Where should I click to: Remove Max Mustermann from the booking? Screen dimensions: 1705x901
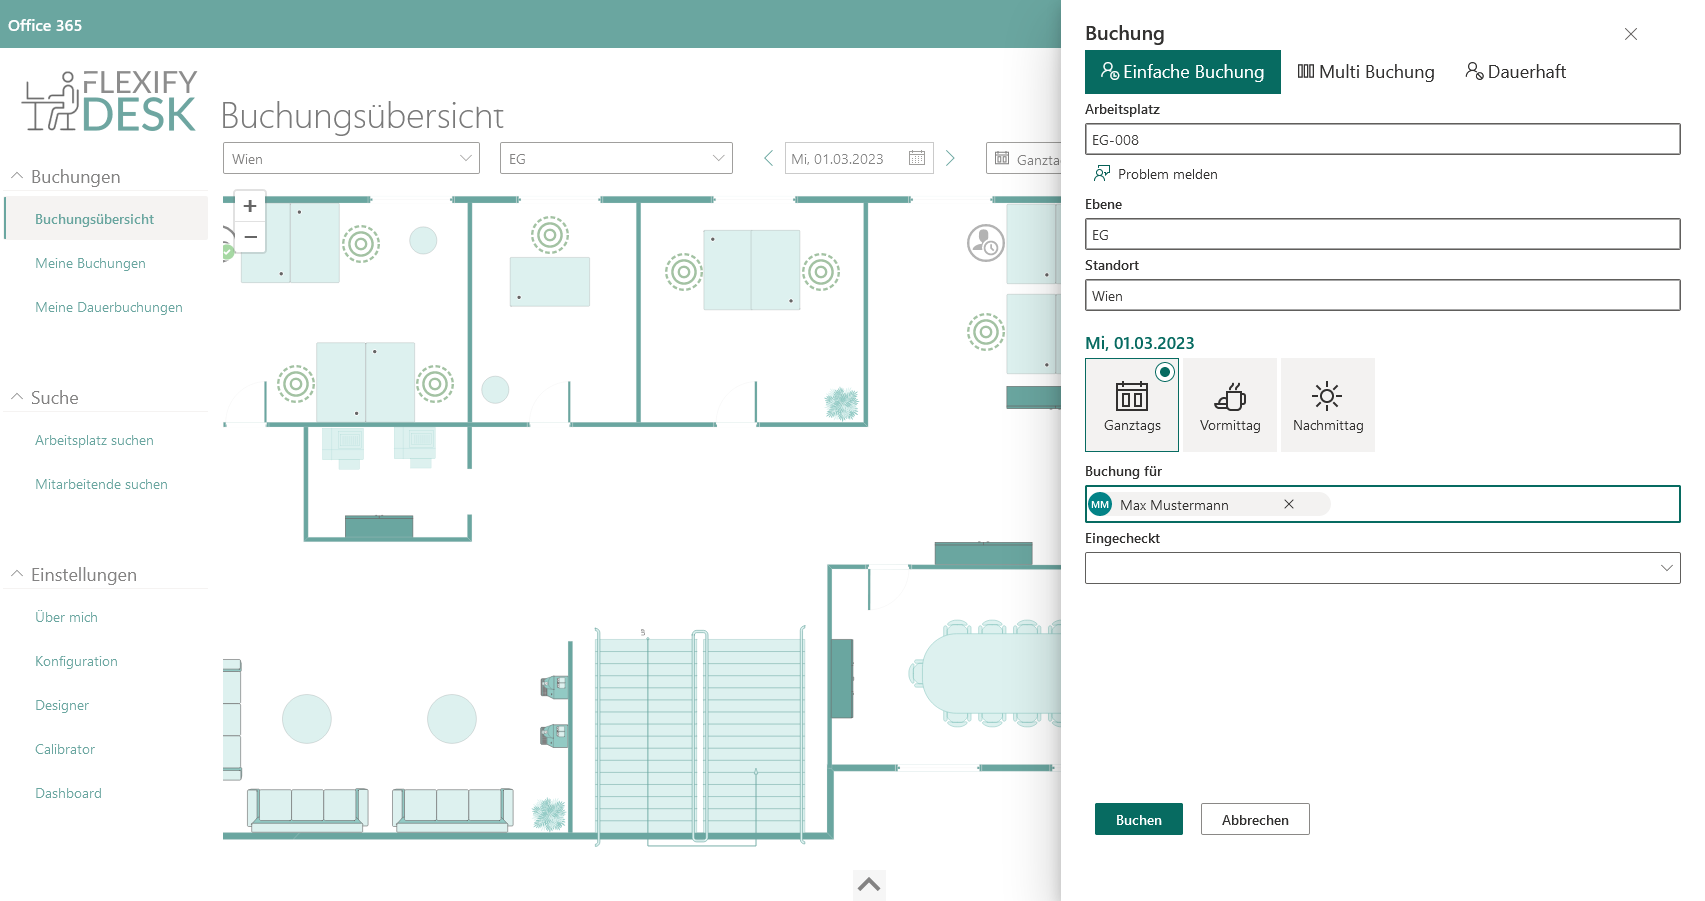tap(1288, 504)
